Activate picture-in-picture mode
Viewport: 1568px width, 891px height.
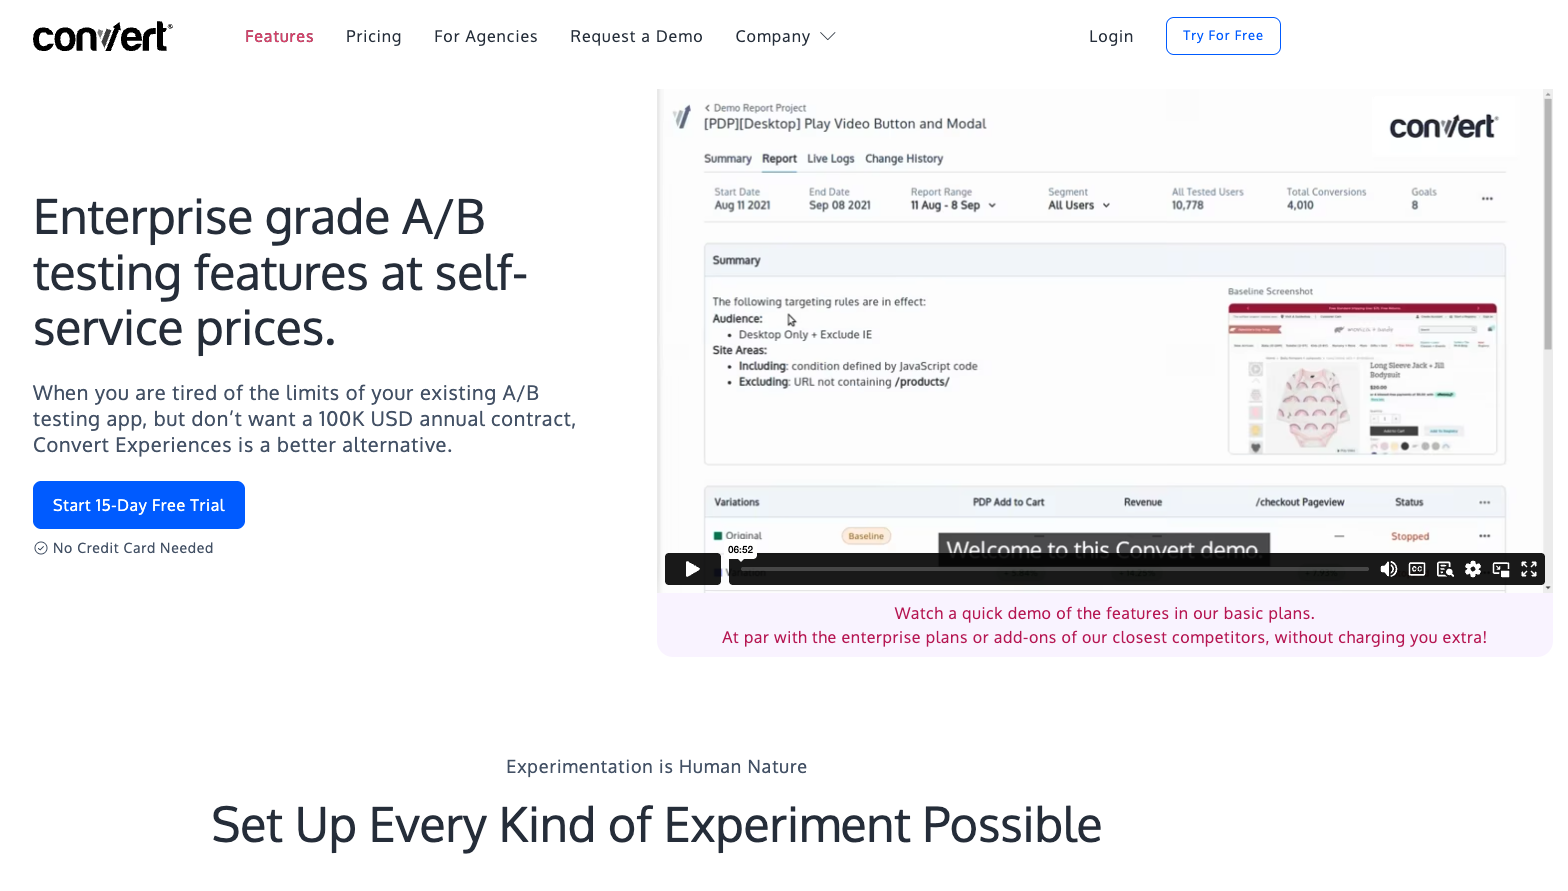tap(1500, 568)
